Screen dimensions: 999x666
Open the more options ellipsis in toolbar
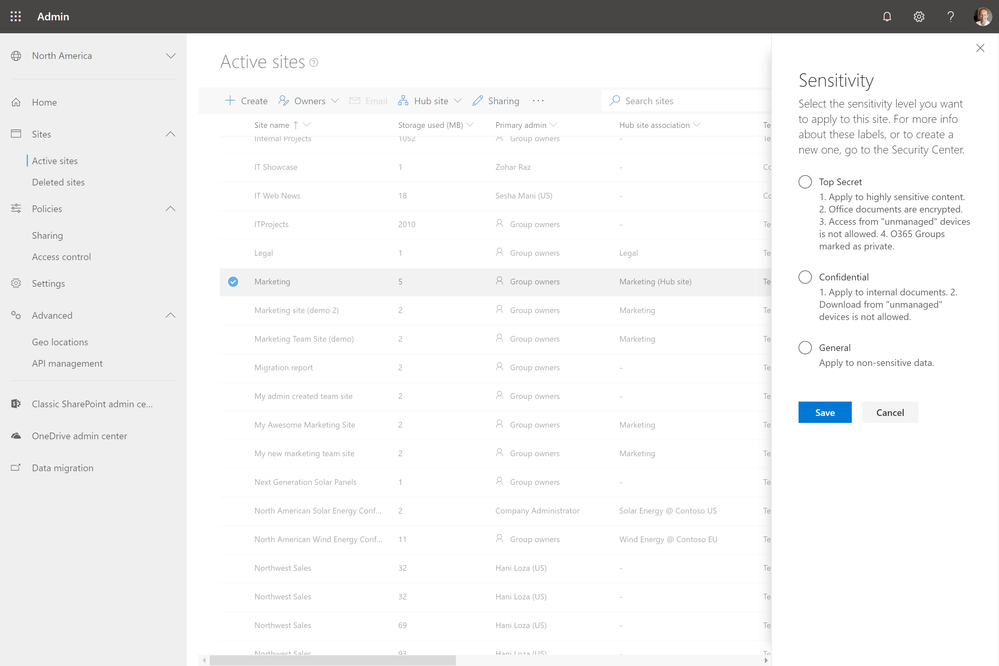[x=538, y=101]
